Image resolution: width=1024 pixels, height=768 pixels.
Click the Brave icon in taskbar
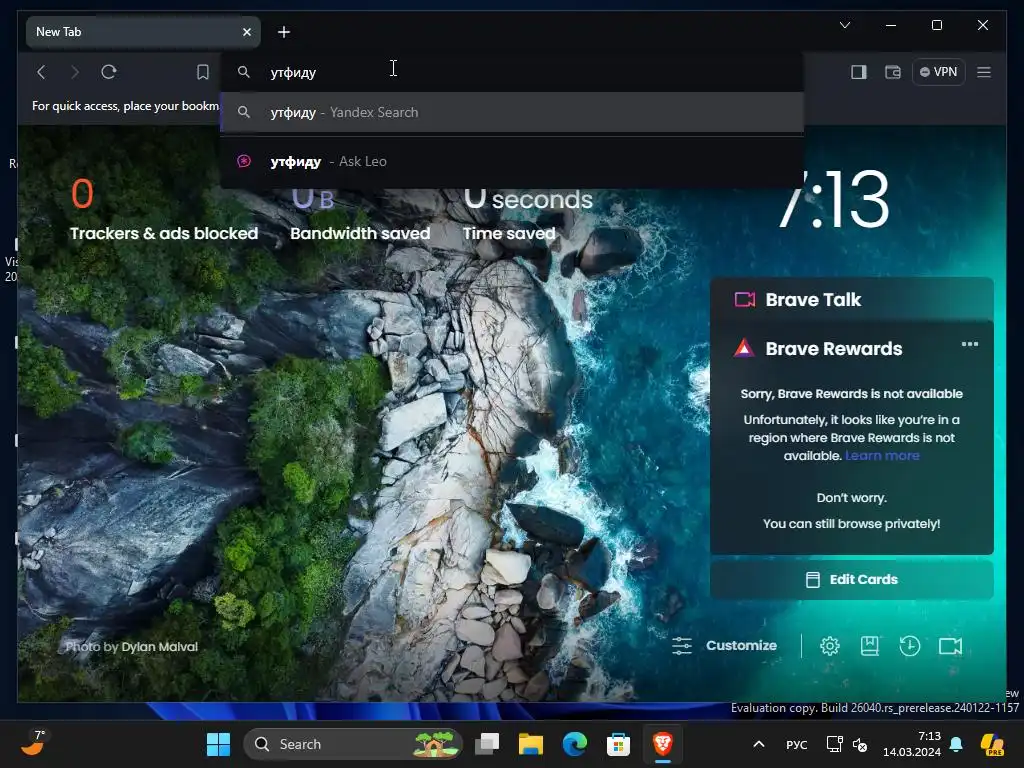(662, 744)
